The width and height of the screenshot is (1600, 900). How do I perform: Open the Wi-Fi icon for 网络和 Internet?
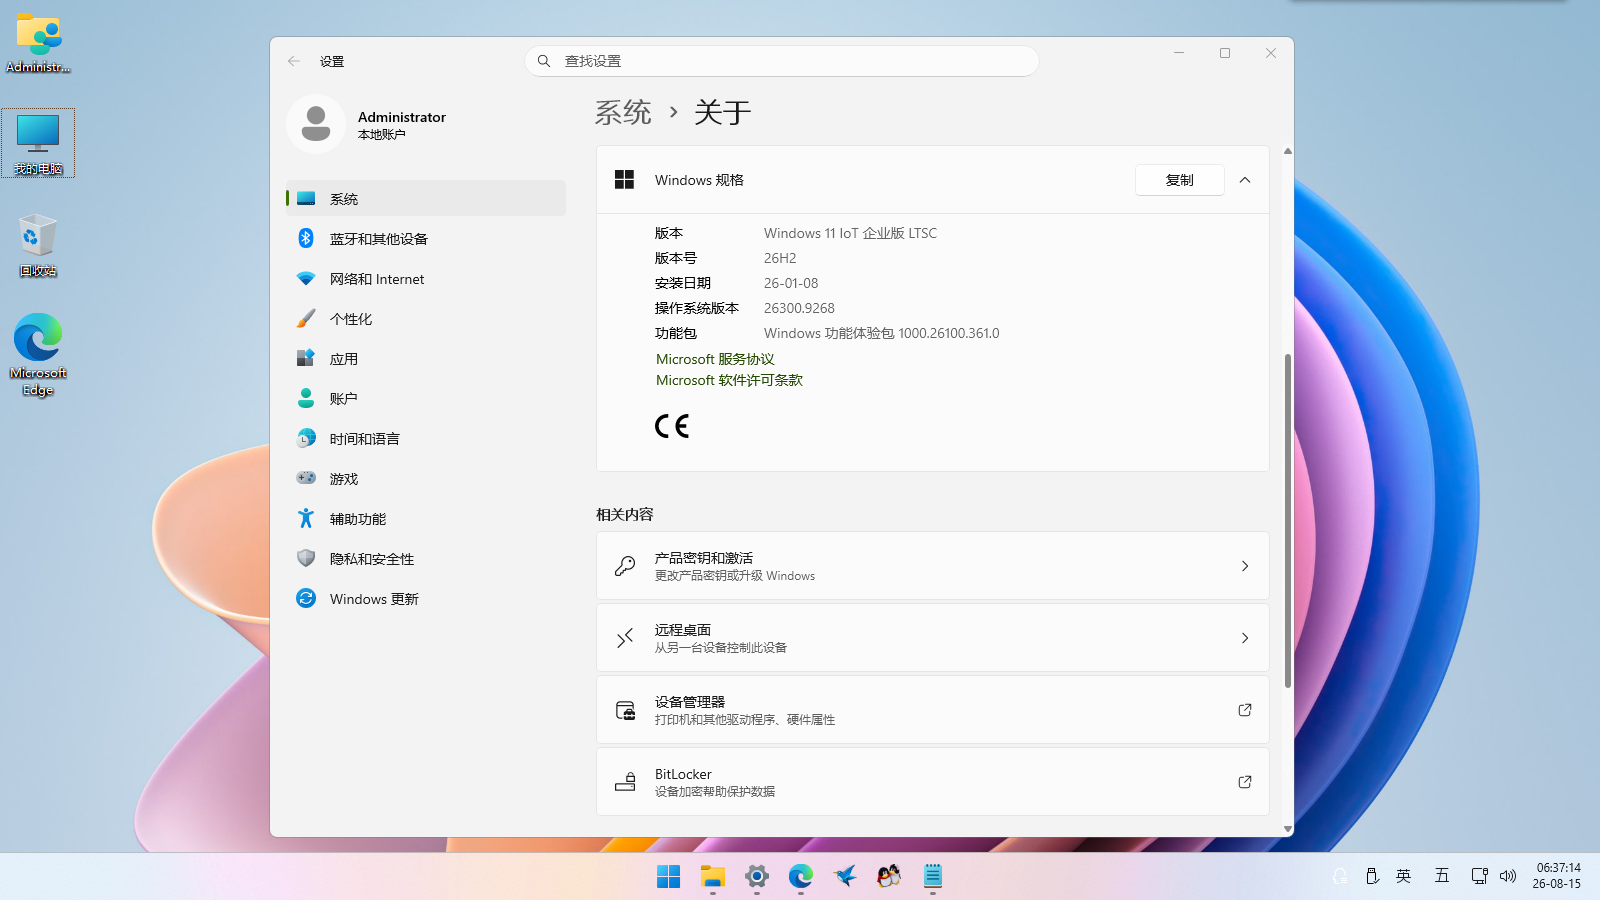(306, 278)
